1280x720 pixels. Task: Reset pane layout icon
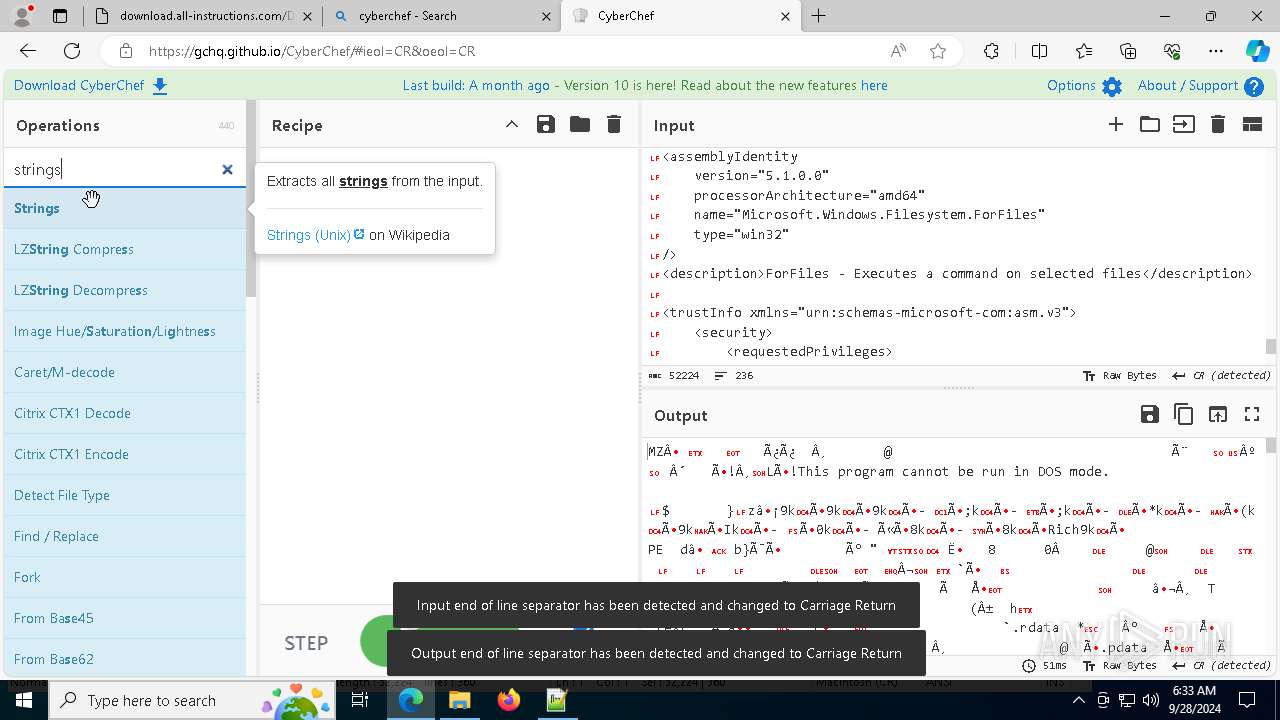click(1252, 125)
